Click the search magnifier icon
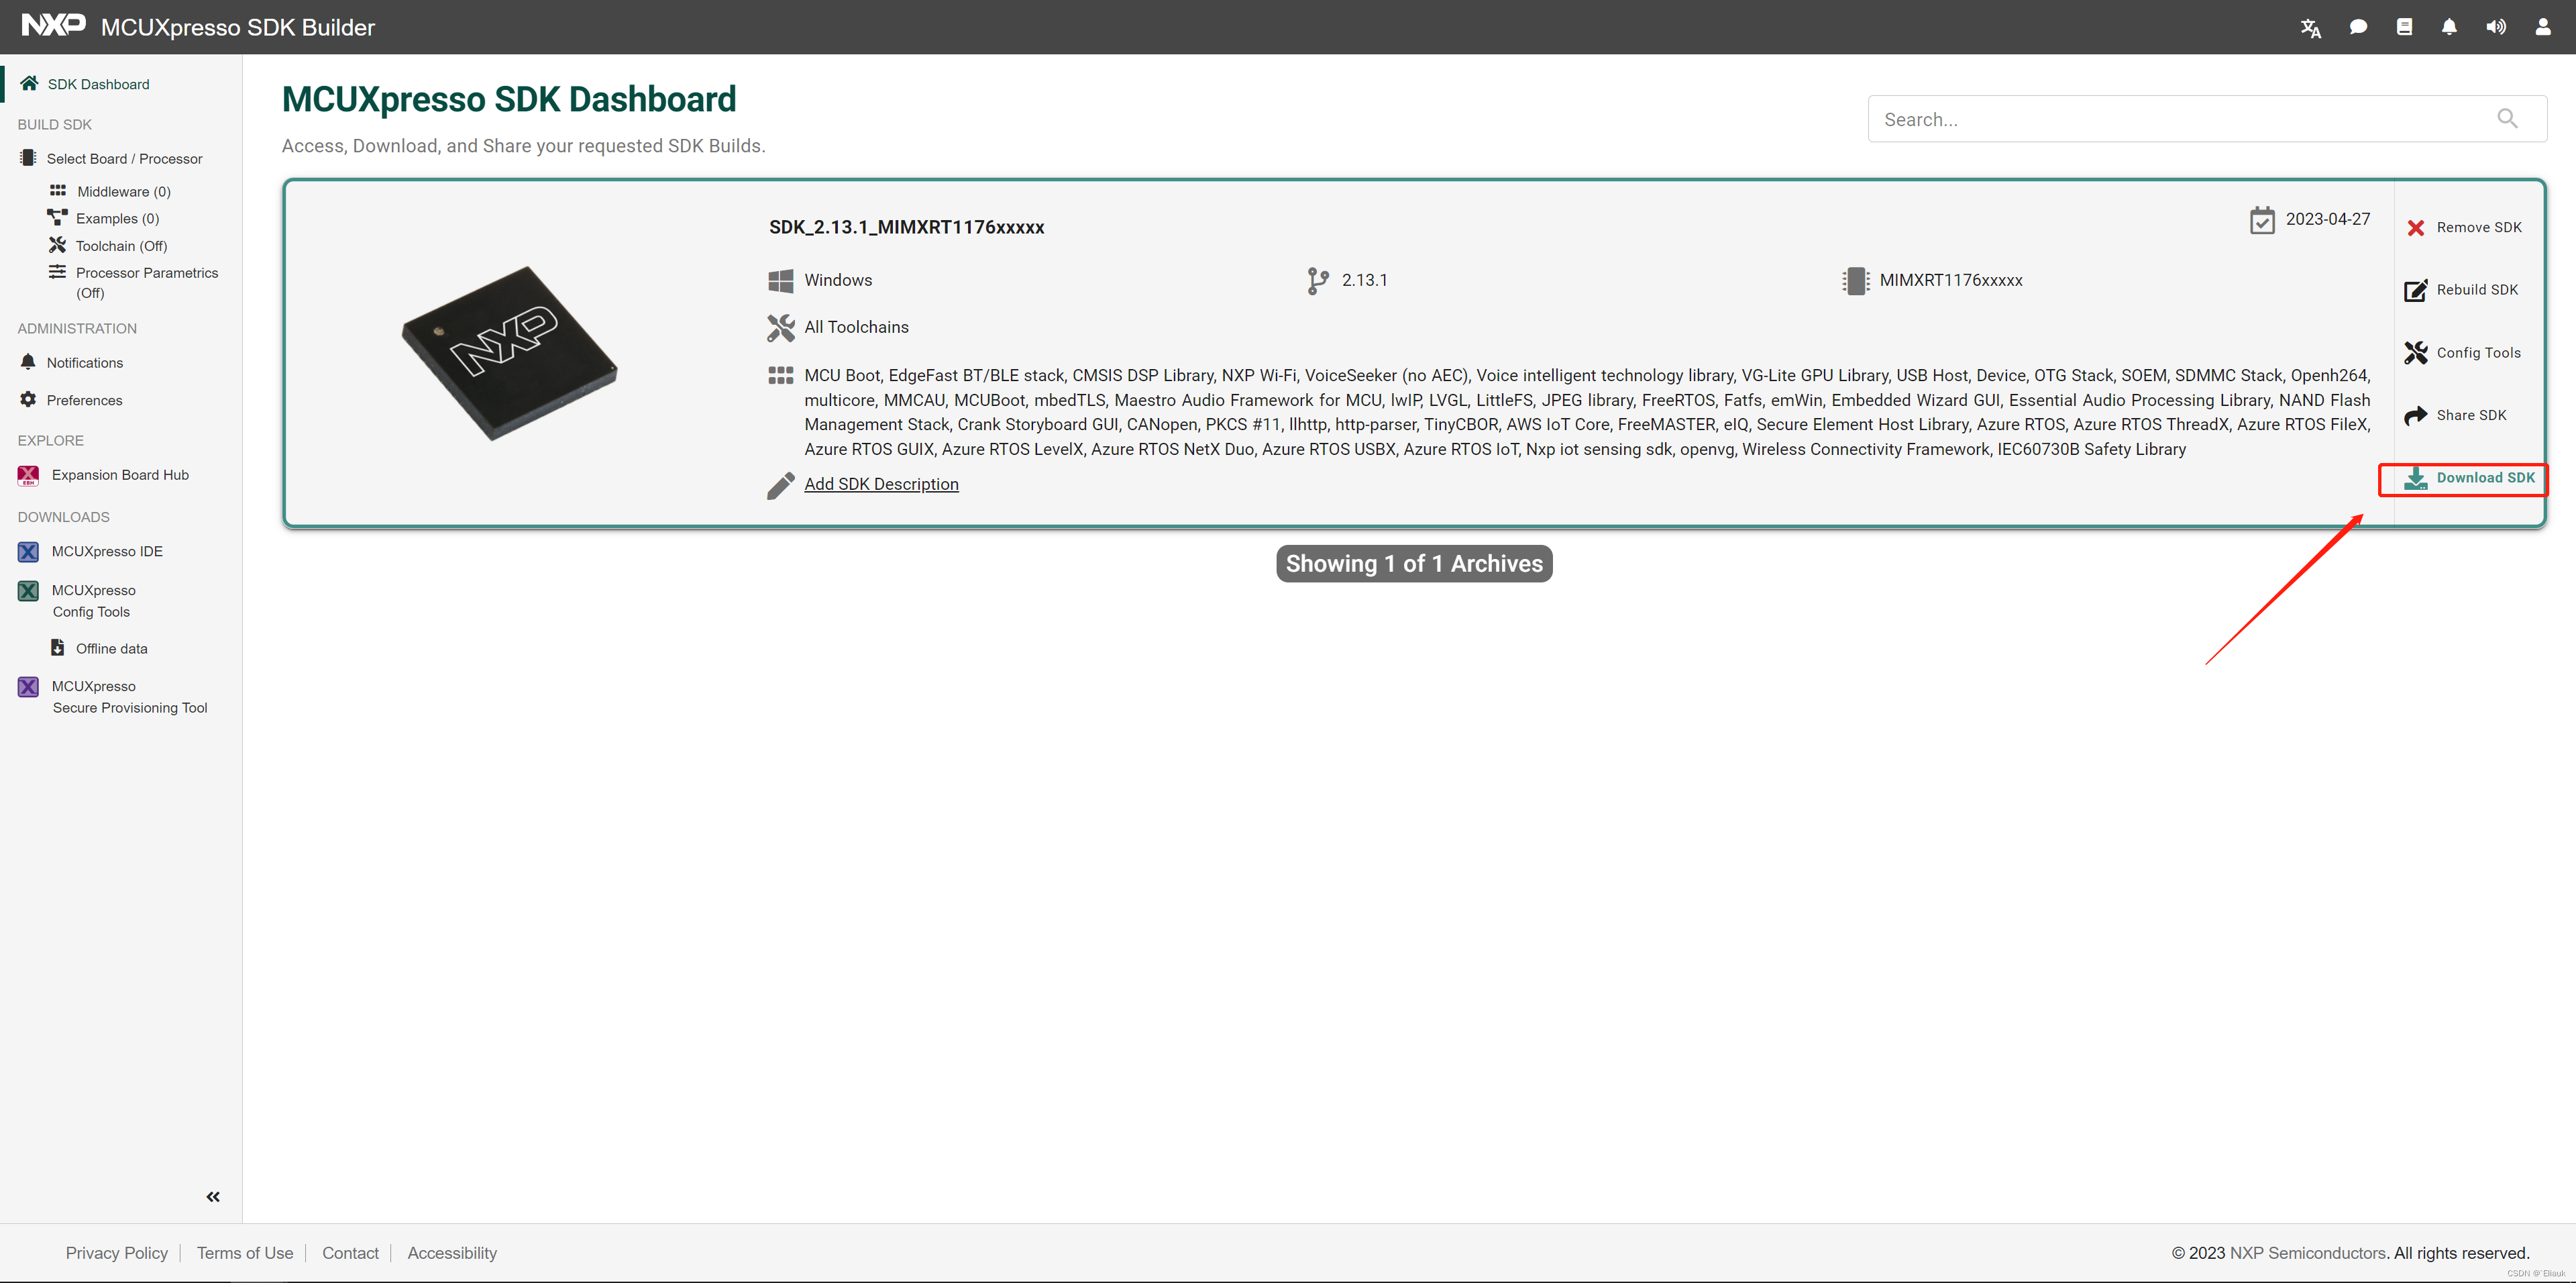 click(x=2507, y=119)
